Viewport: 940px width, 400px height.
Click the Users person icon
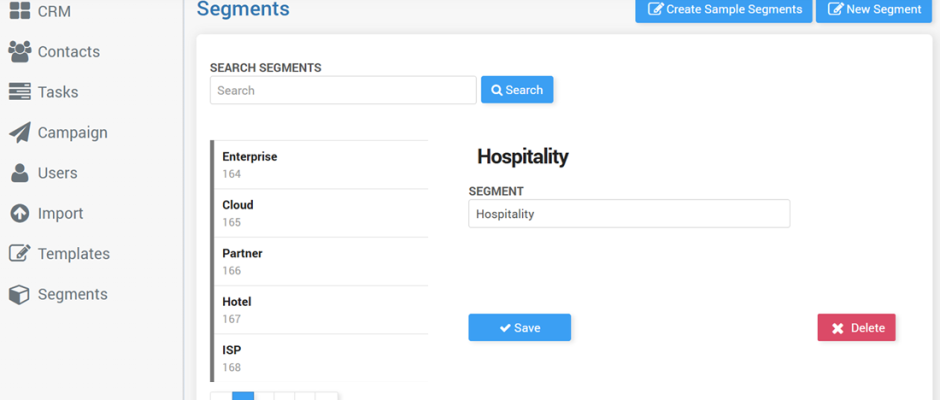pyautogui.click(x=20, y=173)
